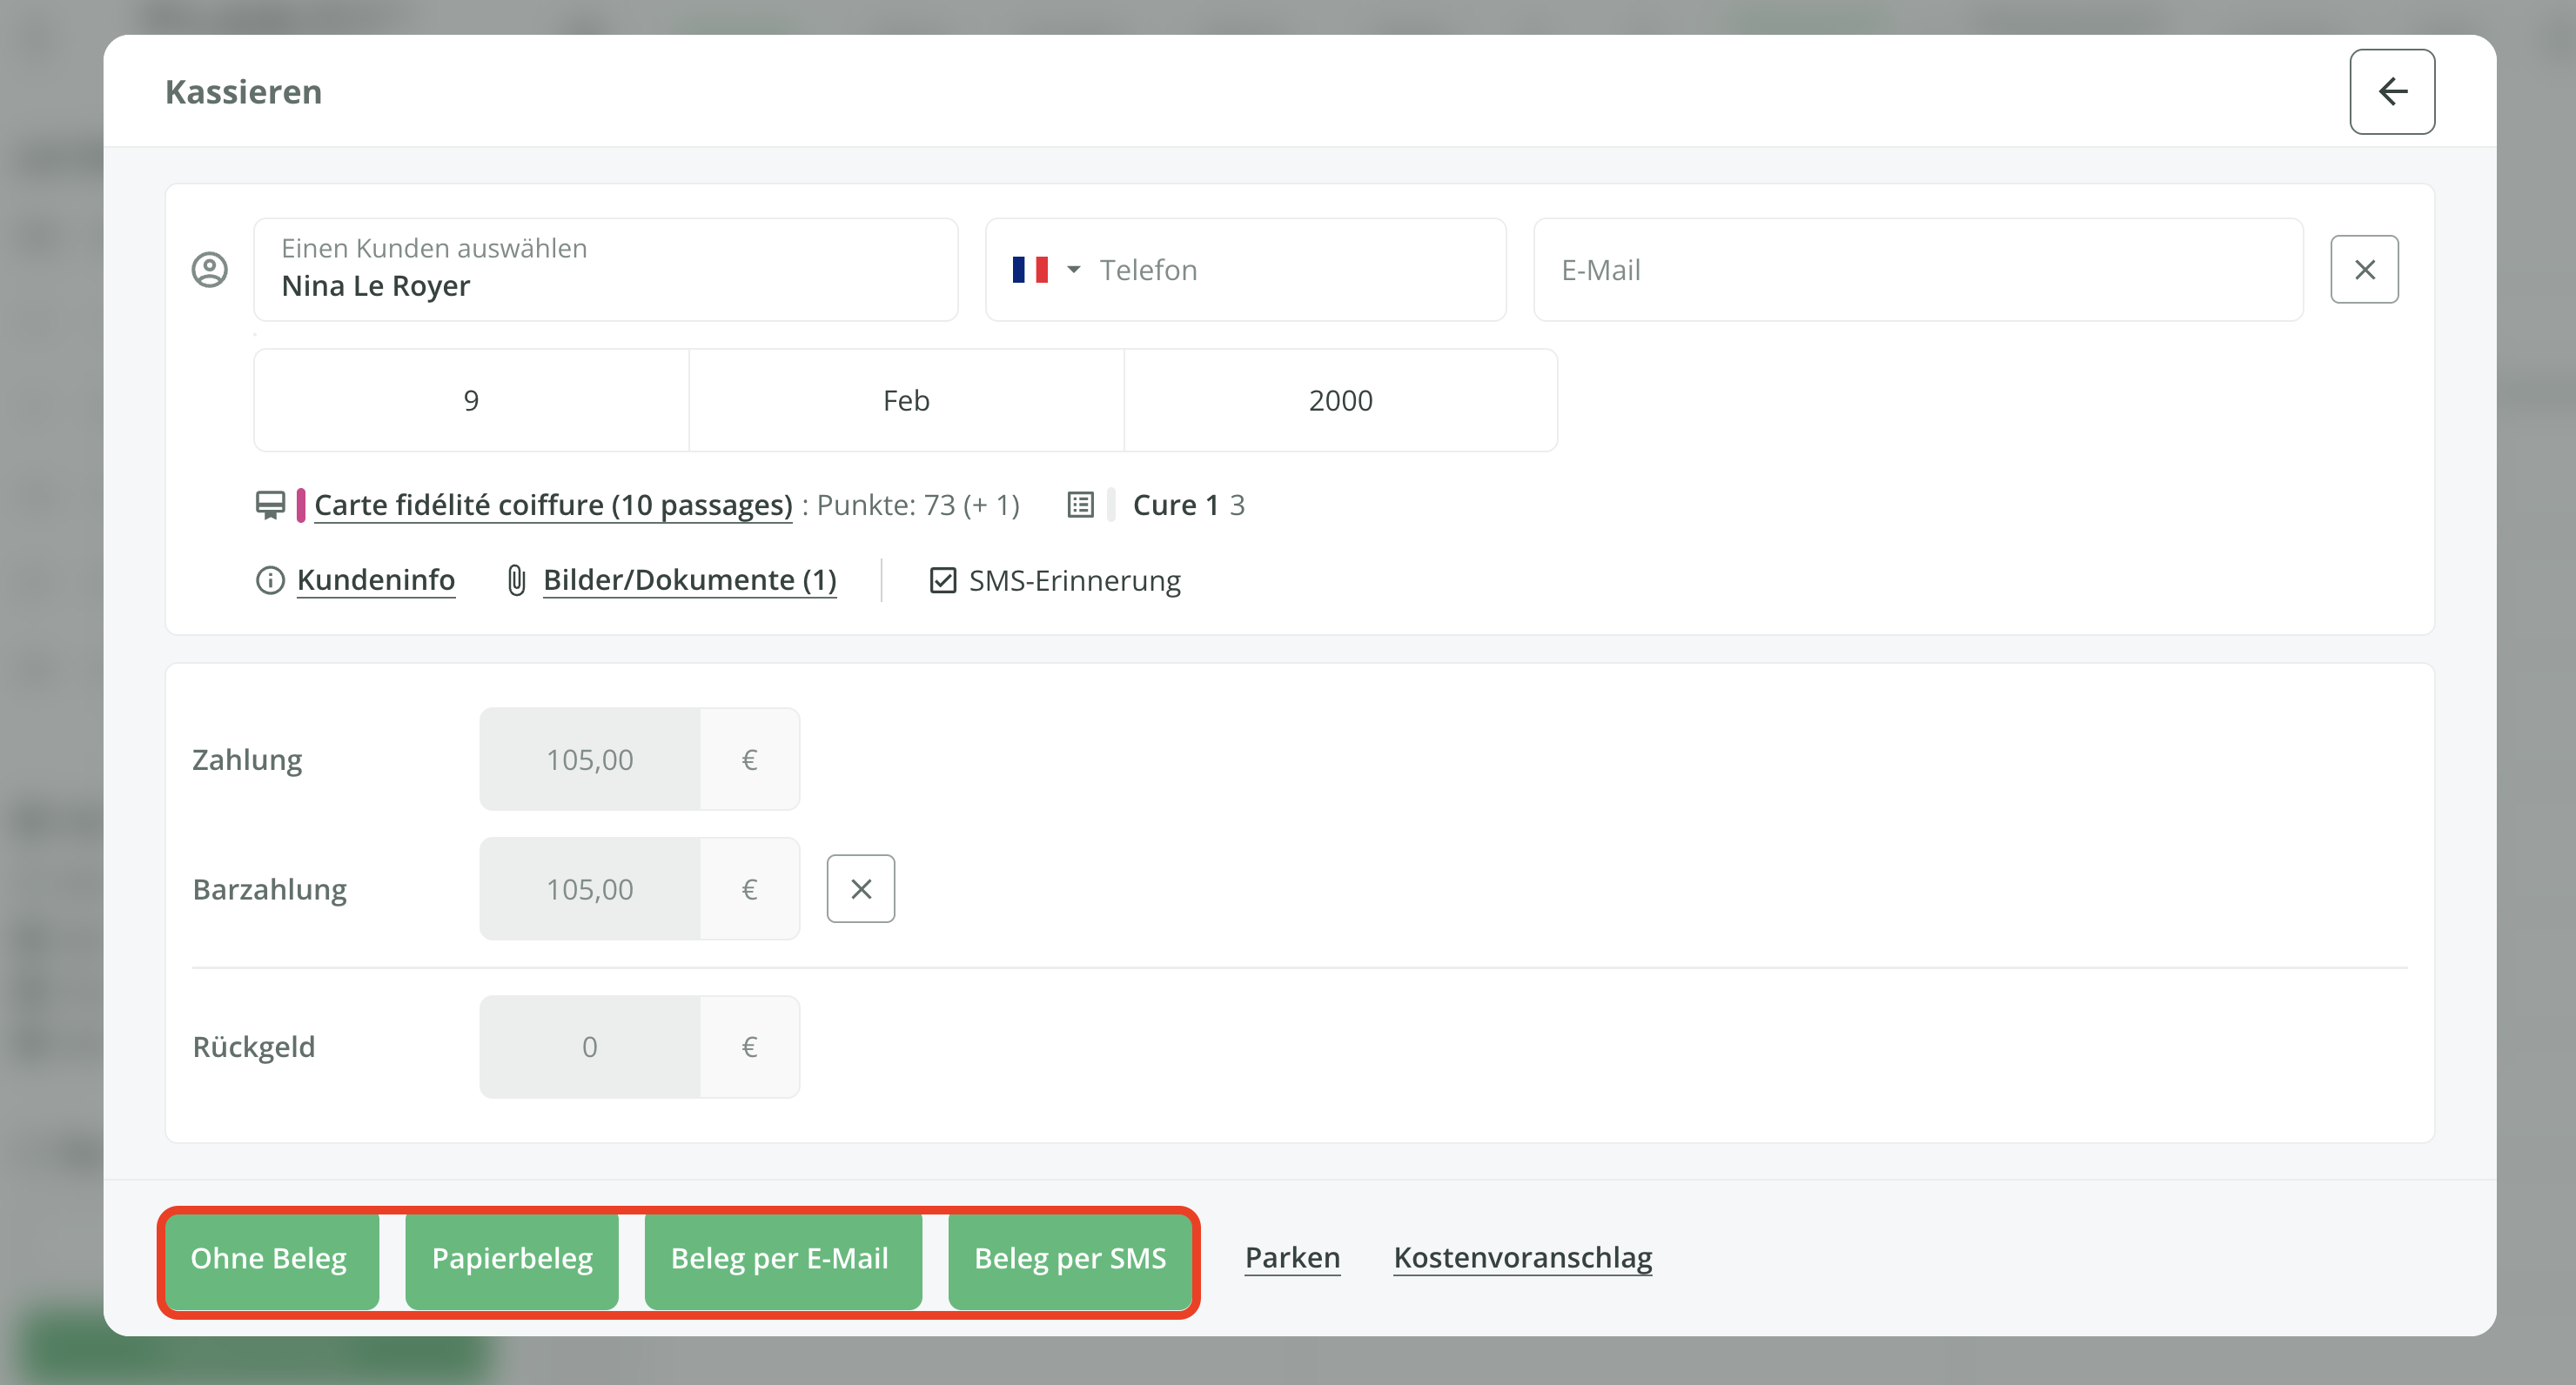
Task: Click the customer profile icon
Action: (209, 269)
